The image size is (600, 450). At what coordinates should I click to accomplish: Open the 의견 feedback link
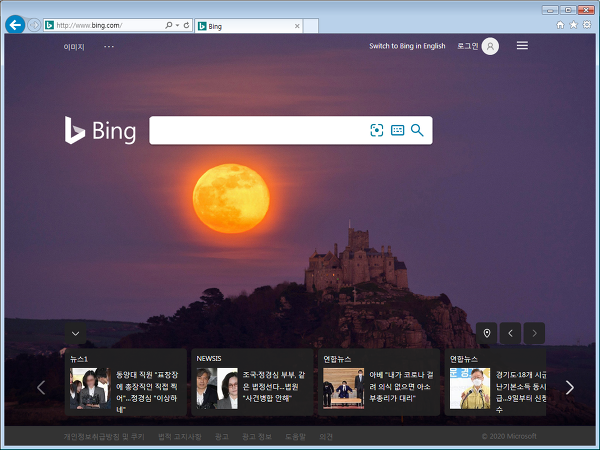(x=326, y=437)
